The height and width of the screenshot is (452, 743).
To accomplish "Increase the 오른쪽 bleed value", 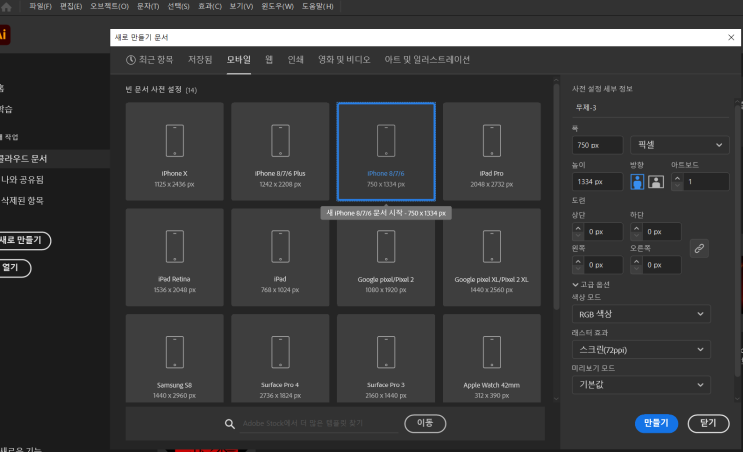I will 636,262.
